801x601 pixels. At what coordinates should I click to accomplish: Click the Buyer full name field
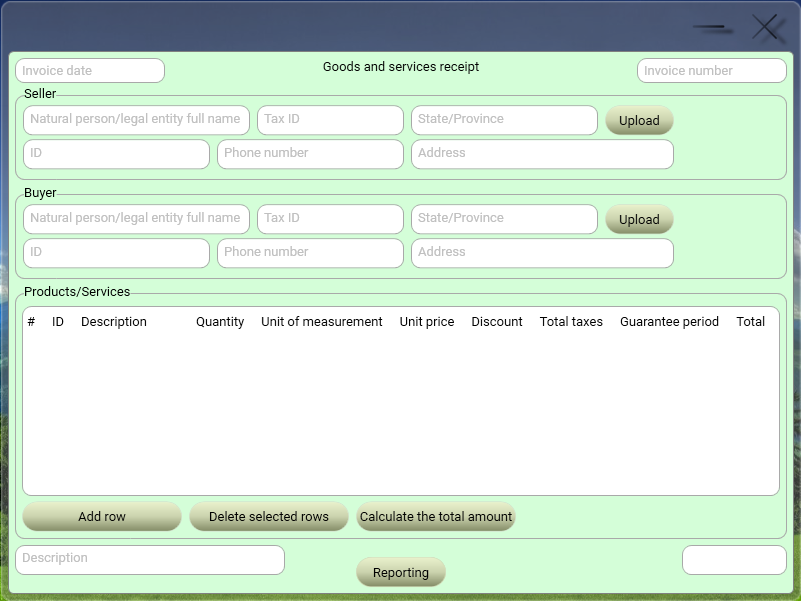[136, 219]
